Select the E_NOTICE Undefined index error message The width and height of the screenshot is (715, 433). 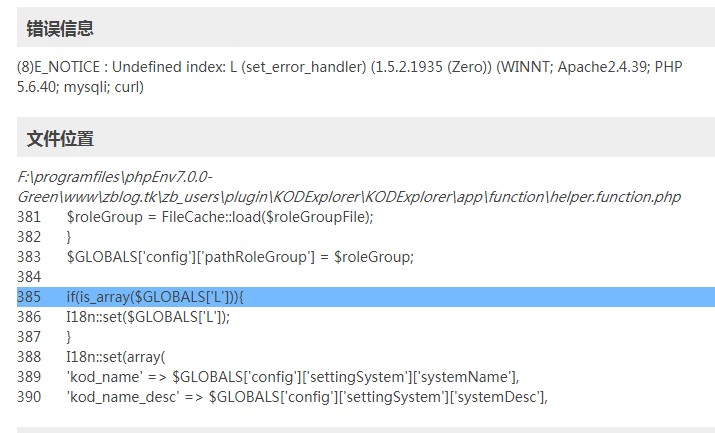pos(350,77)
